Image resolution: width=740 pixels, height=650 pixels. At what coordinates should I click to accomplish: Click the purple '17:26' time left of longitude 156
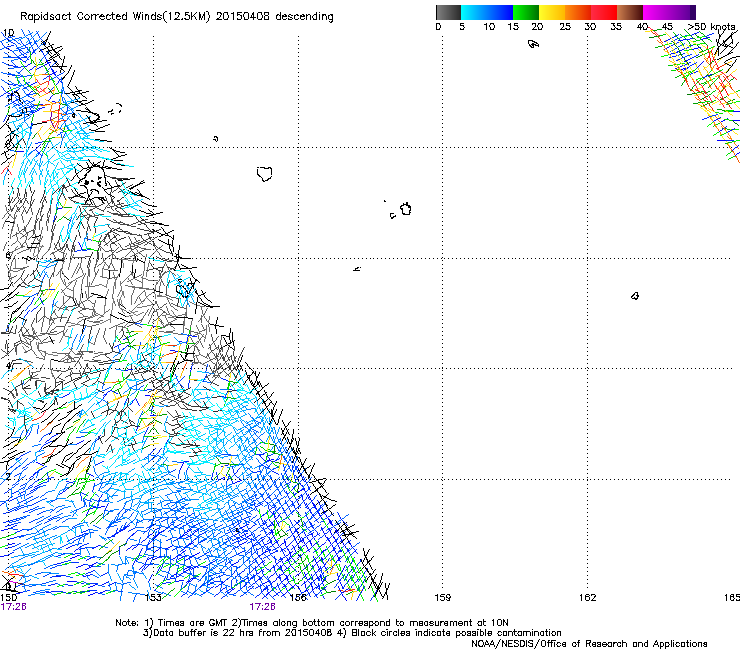tap(262, 607)
